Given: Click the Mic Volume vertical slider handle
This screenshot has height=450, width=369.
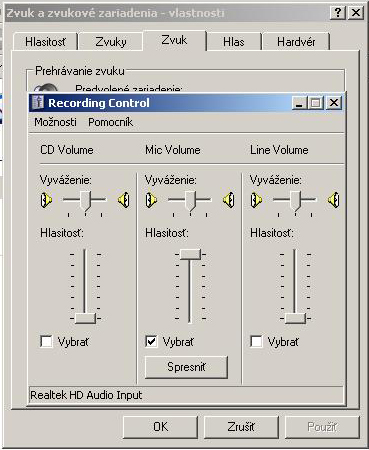Looking at the screenshot, I should [190, 254].
